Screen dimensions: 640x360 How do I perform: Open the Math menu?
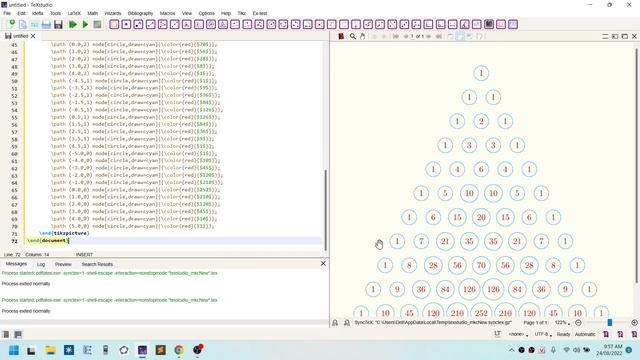coord(93,13)
